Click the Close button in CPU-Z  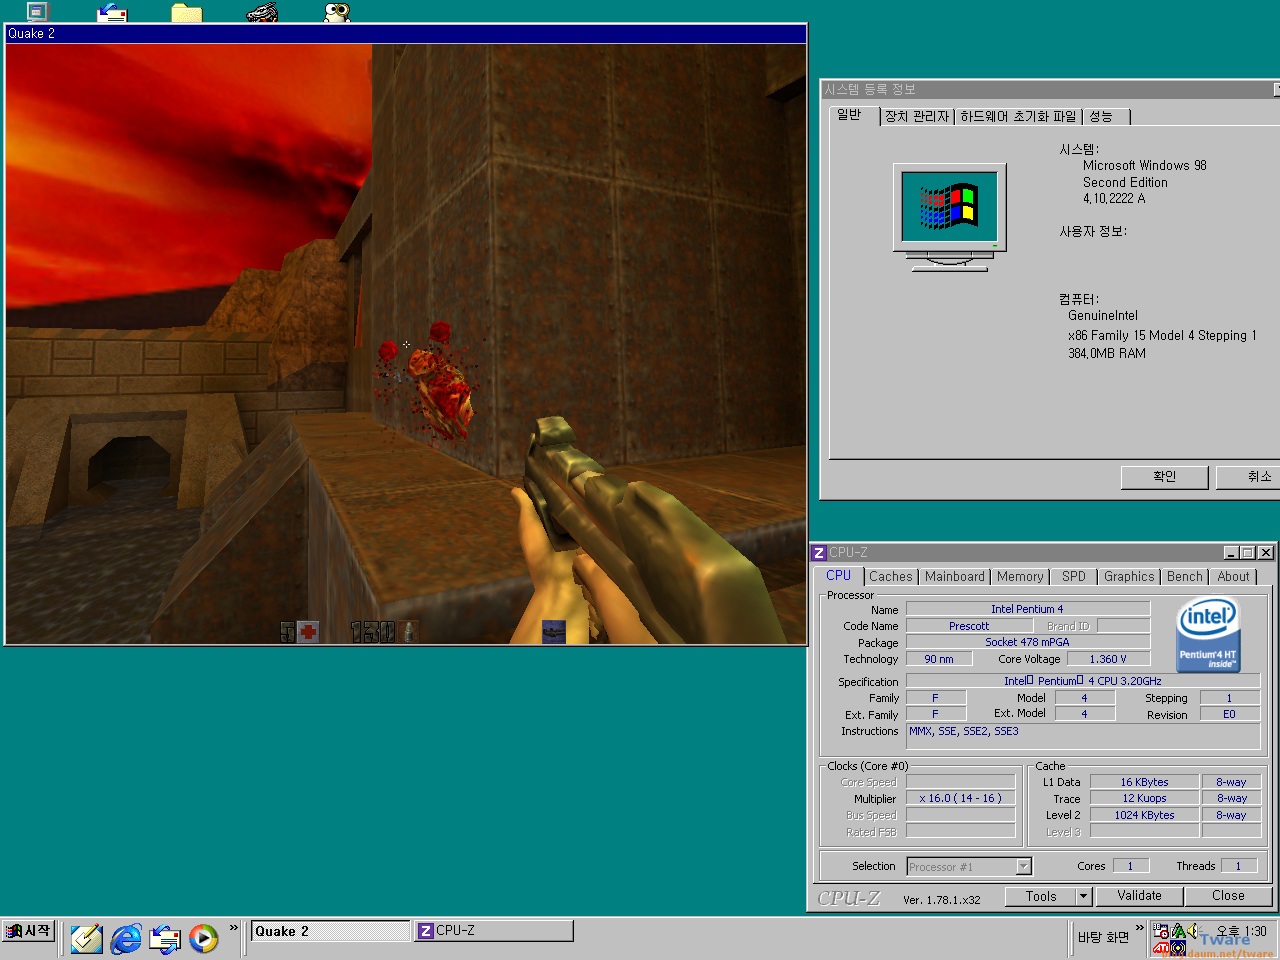[x=1228, y=896]
